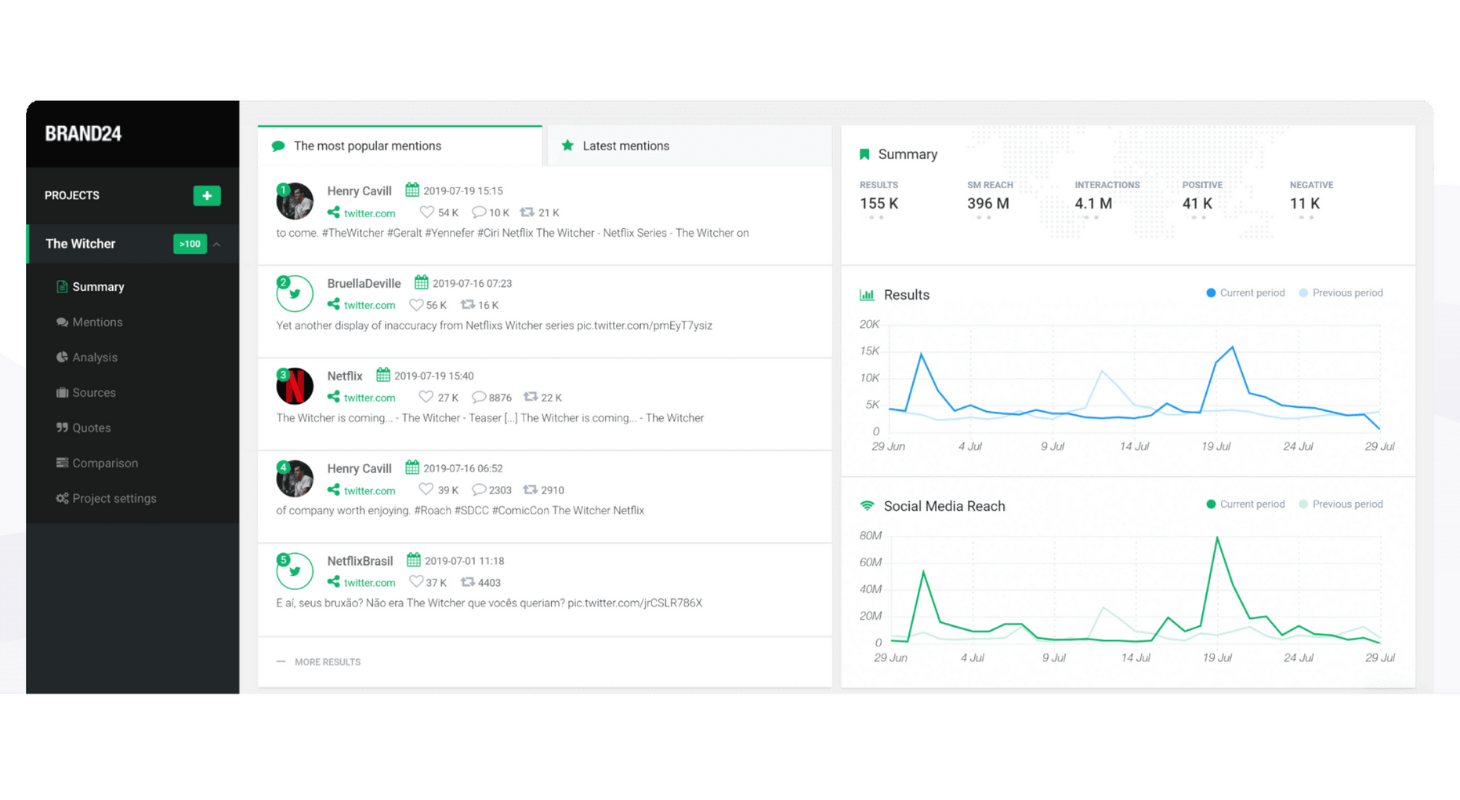1460x800 pixels.
Task: Click the calendar icon beside 2019-07-16 07:23
Action: (x=421, y=283)
